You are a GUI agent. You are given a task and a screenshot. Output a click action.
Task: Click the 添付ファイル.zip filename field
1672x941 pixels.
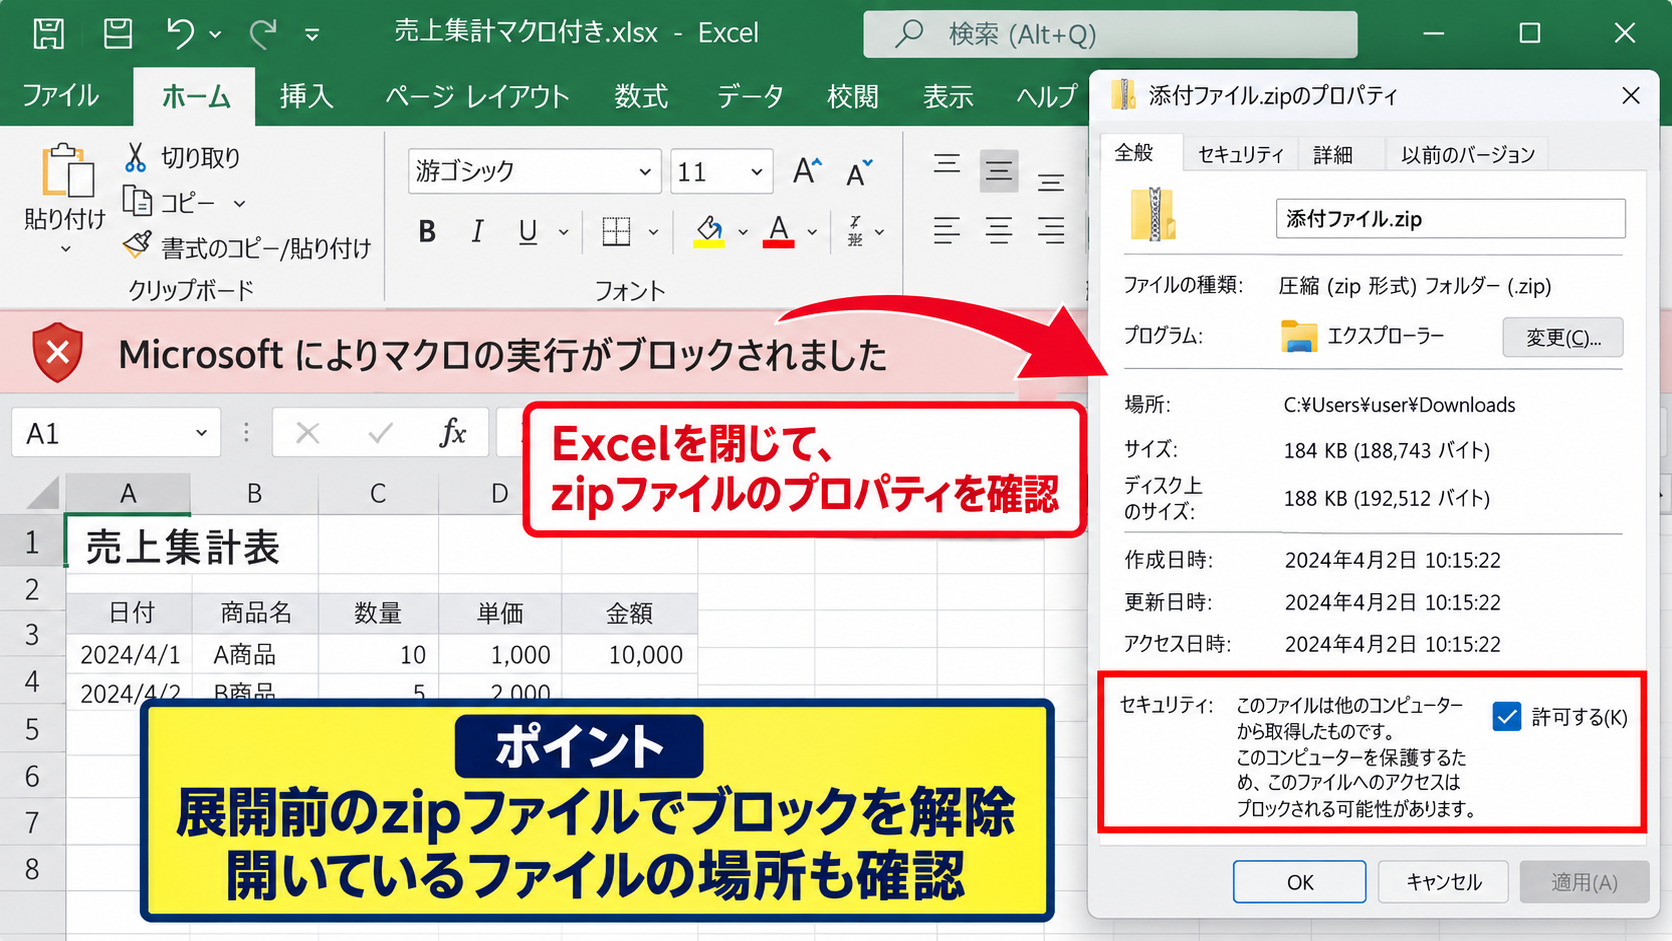click(1450, 219)
